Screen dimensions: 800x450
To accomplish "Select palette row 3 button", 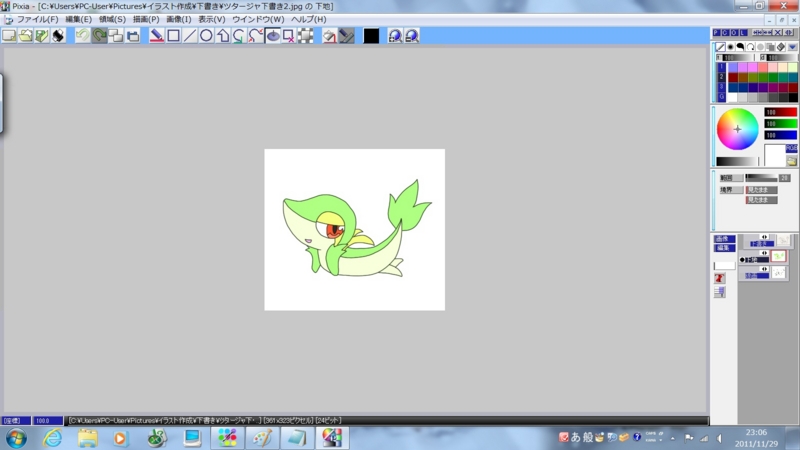I will click(x=721, y=87).
